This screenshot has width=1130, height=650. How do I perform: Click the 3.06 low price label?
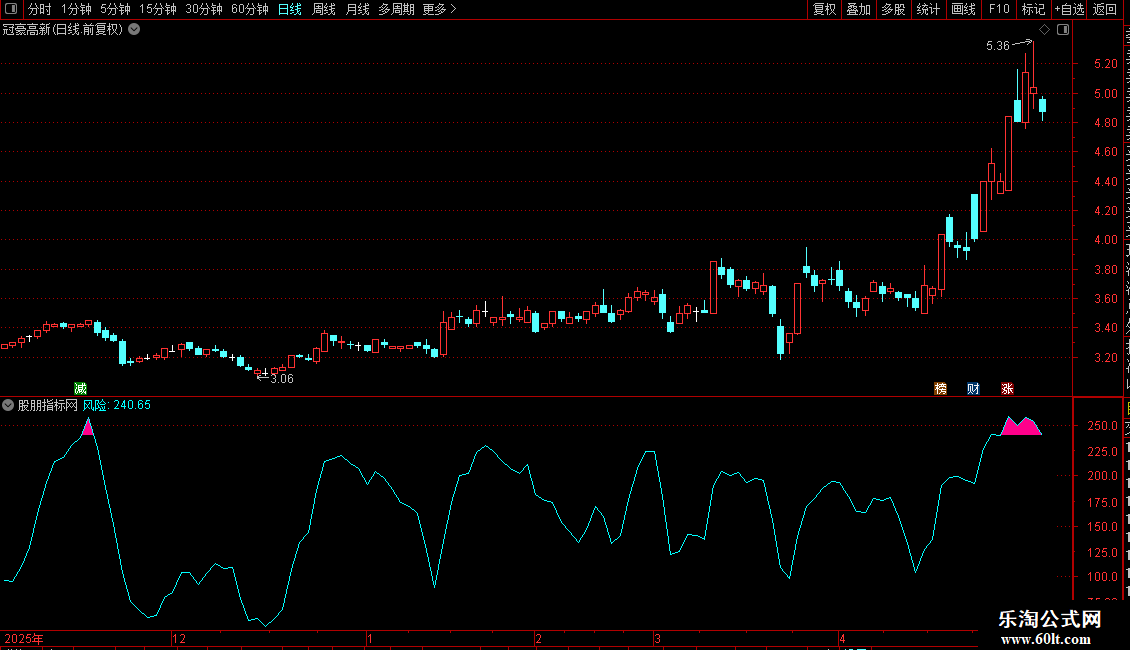pos(282,379)
